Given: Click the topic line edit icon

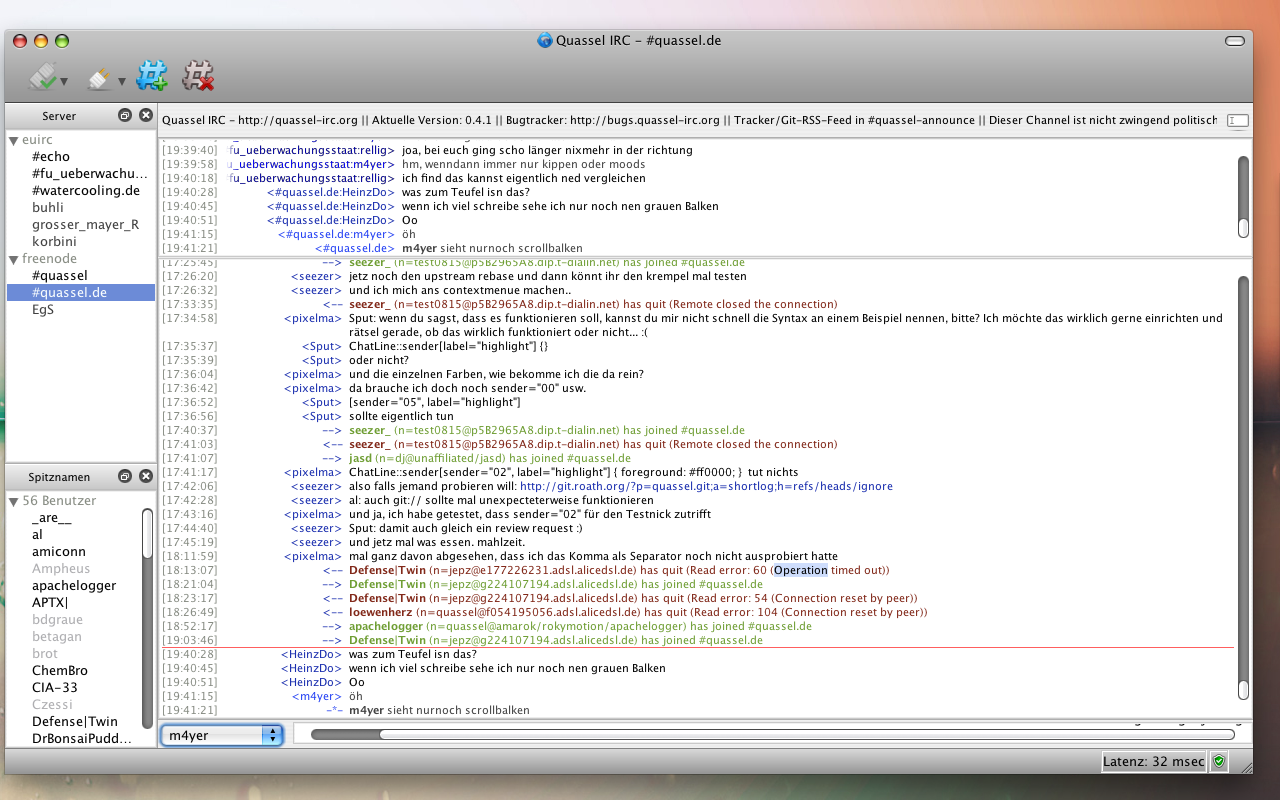Looking at the screenshot, I should 1238,120.
